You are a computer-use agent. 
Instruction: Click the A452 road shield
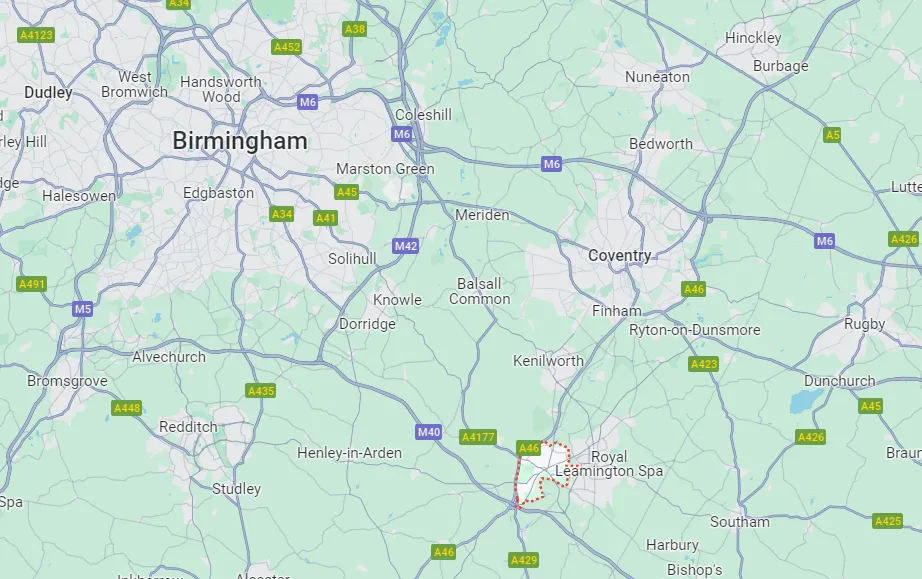point(287,47)
